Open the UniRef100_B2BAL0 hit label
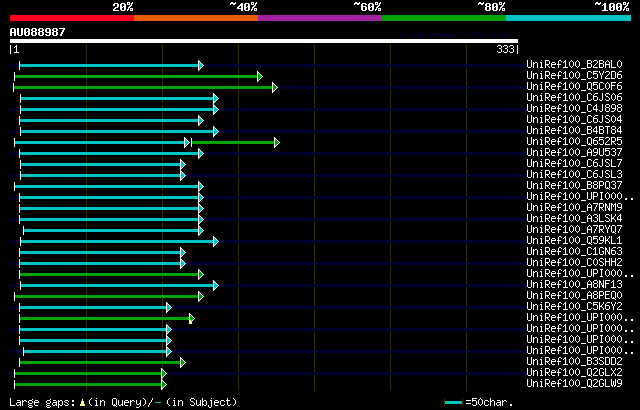The height and width of the screenshot is (410, 640). pos(574,64)
